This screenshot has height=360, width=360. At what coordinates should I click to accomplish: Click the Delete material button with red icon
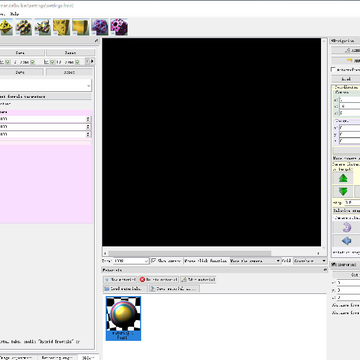click(159, 280)
